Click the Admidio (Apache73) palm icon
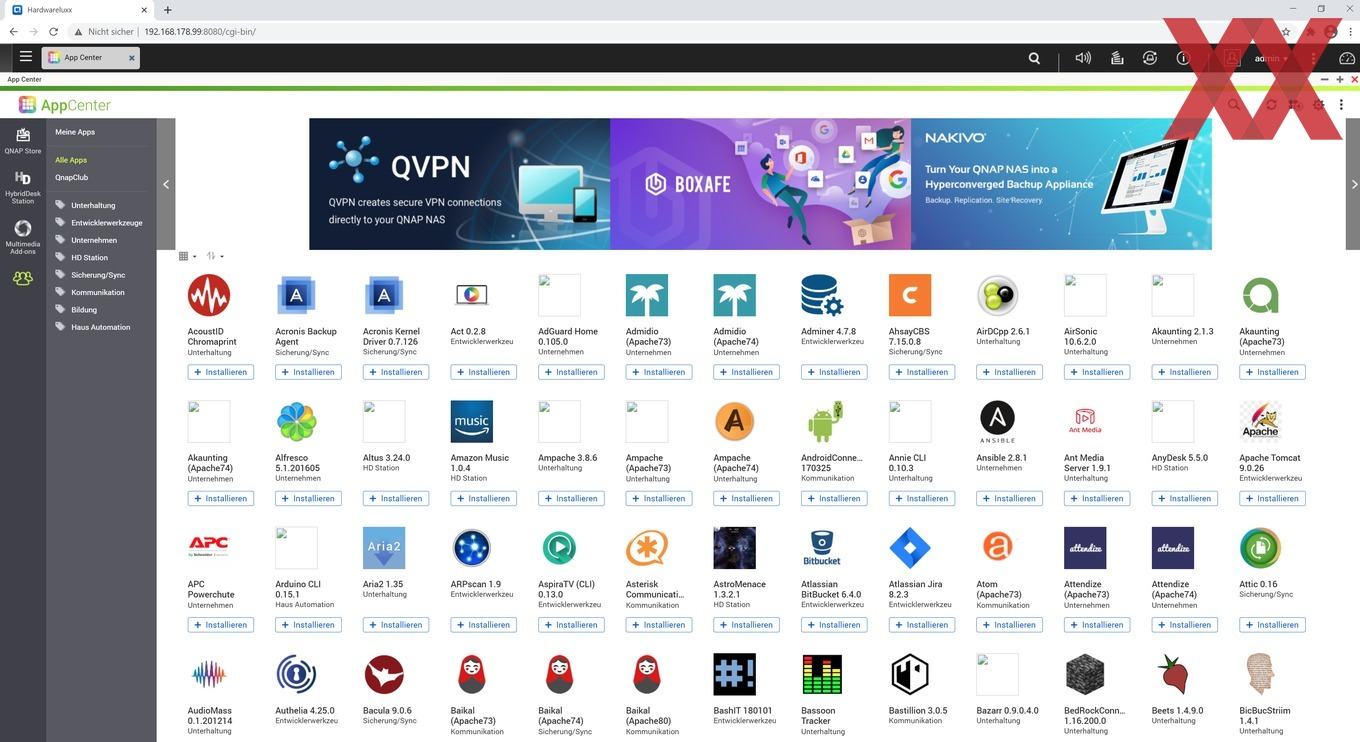The image size is (1360, 742). pos(647,296)
